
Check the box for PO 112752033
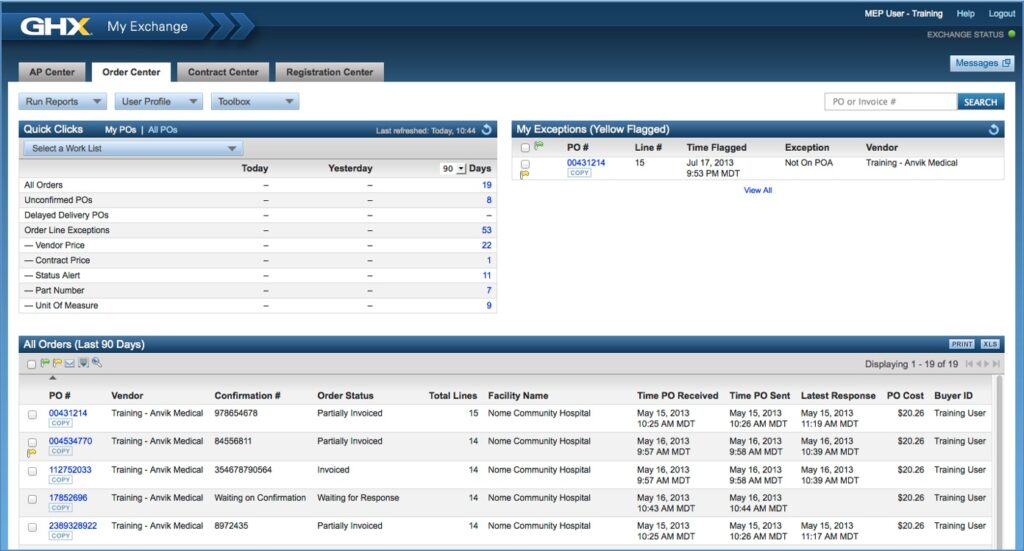pyautogui.click(x=32, y=471)
